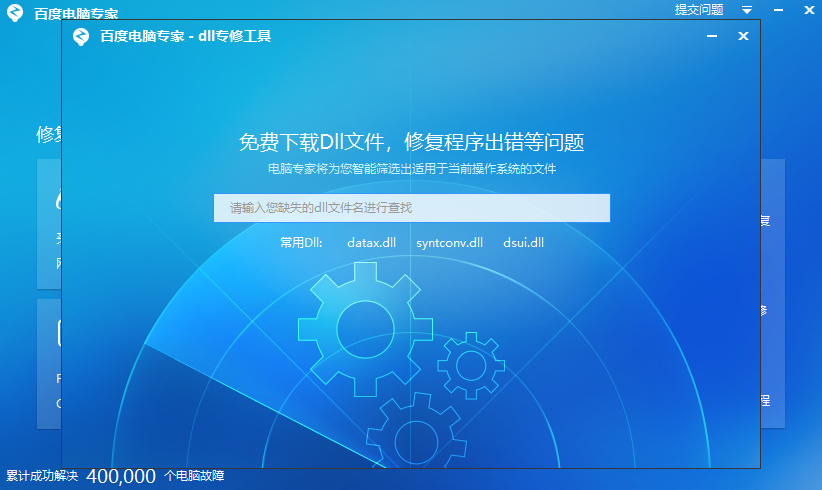Select the common dll syntconv.dll
The image size is (822, 490).
coord(449,243)
